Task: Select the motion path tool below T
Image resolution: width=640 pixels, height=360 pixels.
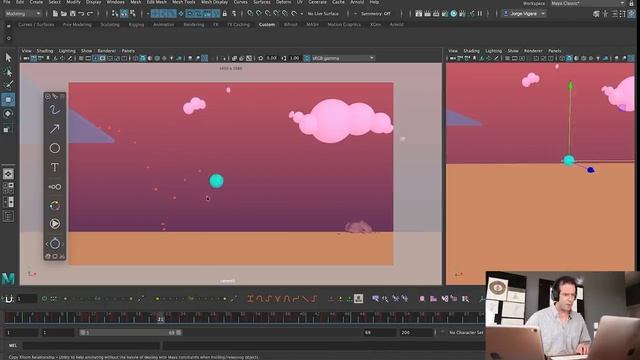Action: (55, 187)
